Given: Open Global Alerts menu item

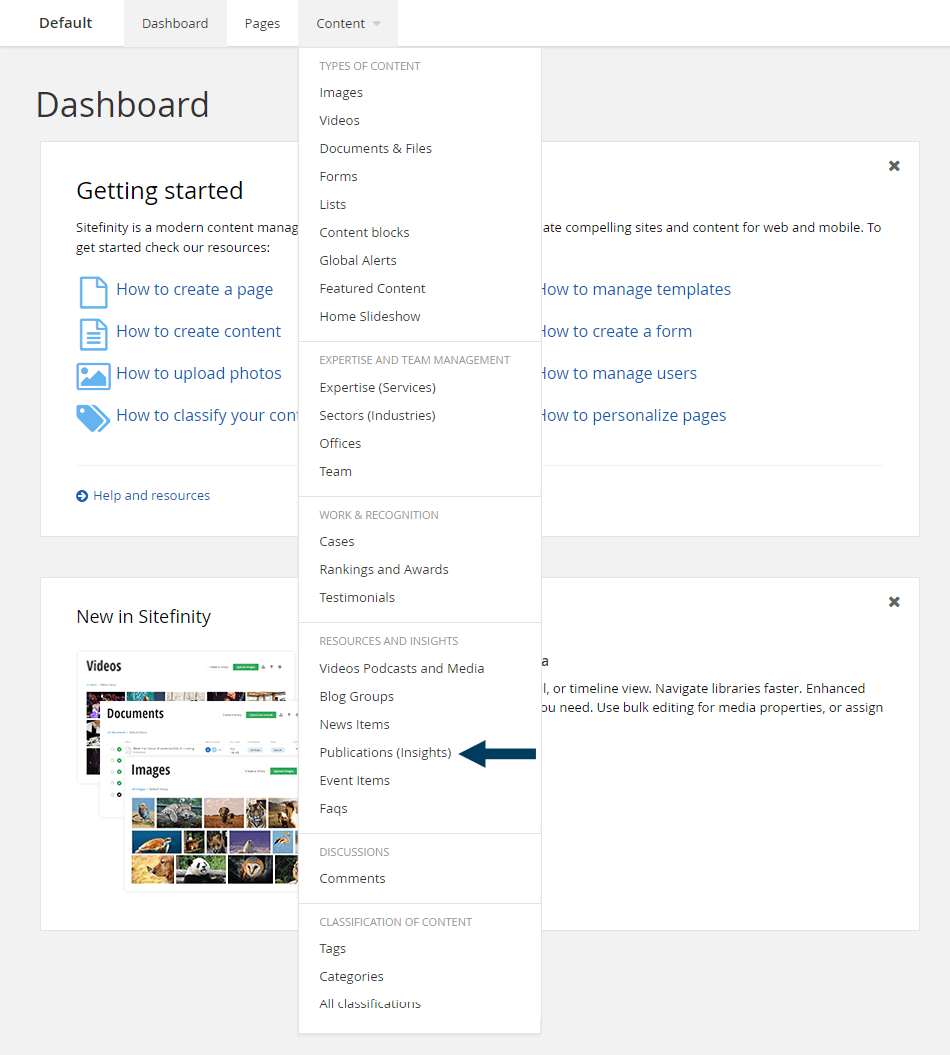Looking at the screenshot, I should [x=357, y=260].
